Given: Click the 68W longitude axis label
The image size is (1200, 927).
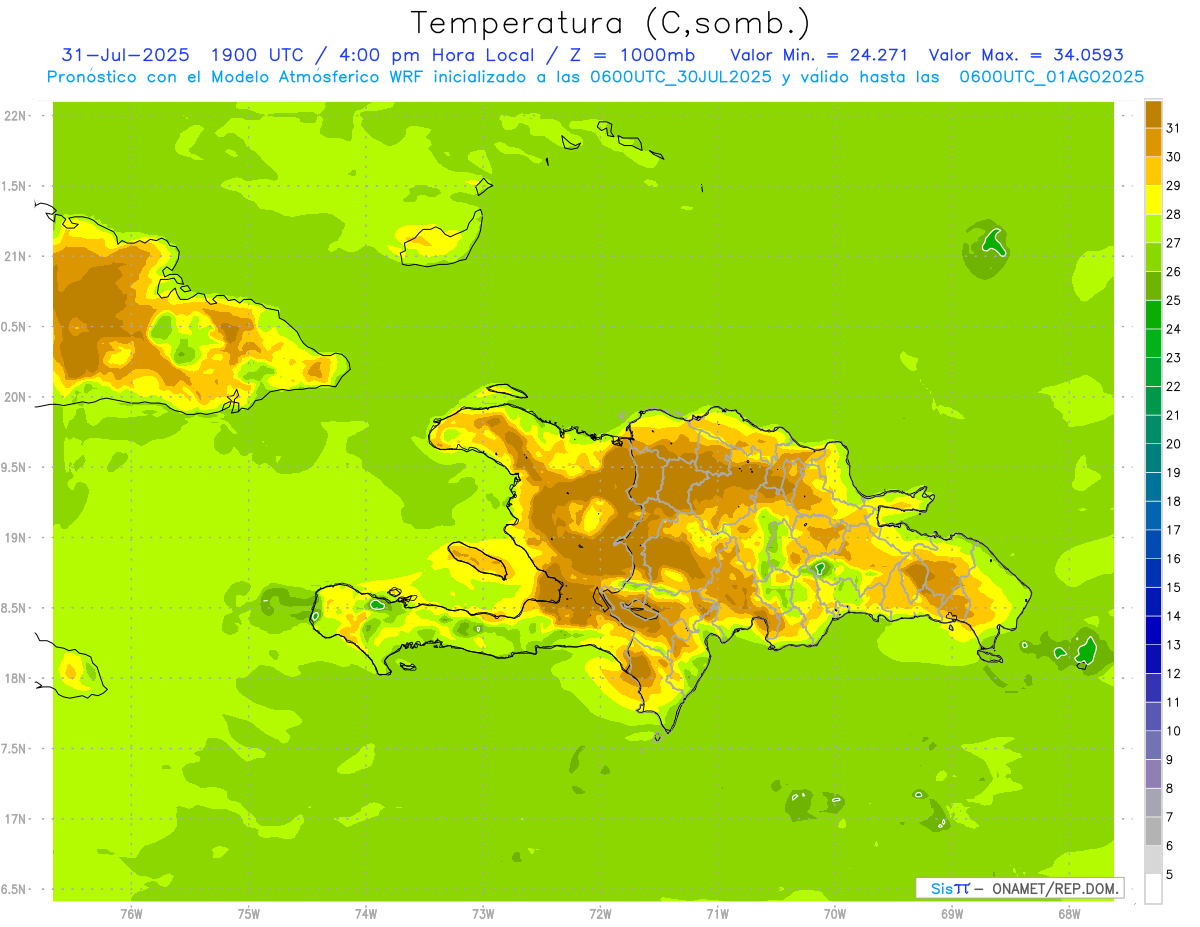Looking at the screenshot, I should point(1069,914).
